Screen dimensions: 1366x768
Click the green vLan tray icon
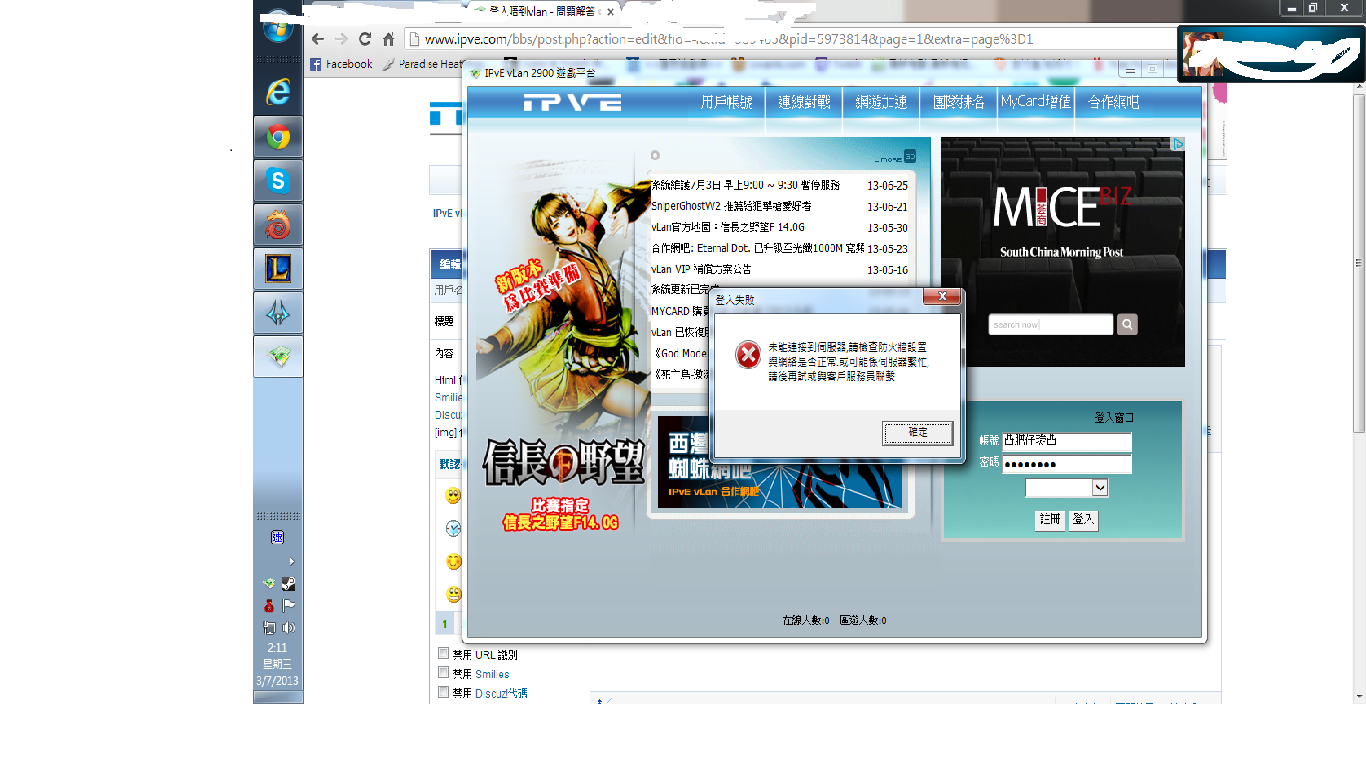[268, 584]
